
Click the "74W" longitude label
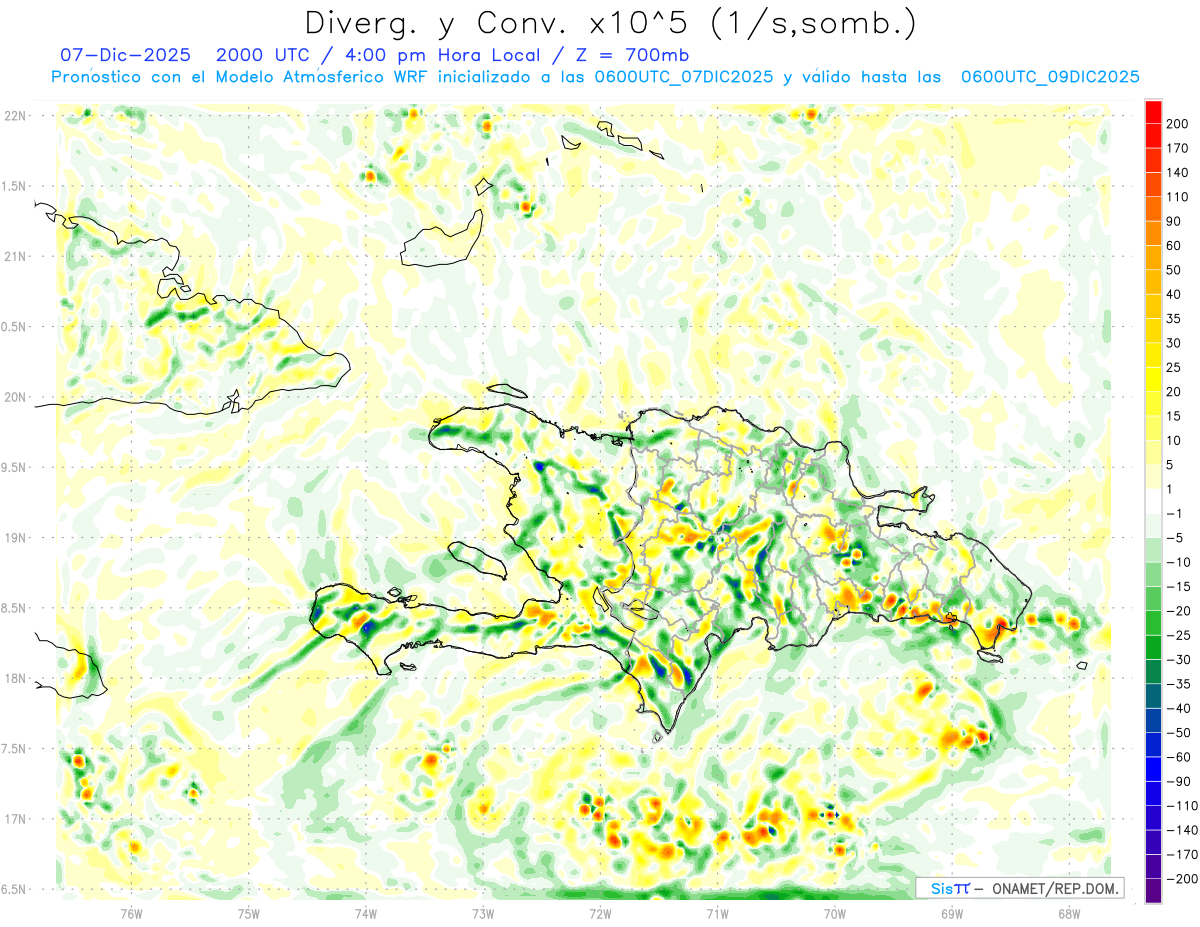pyautogui.click(x=366, y=912)
